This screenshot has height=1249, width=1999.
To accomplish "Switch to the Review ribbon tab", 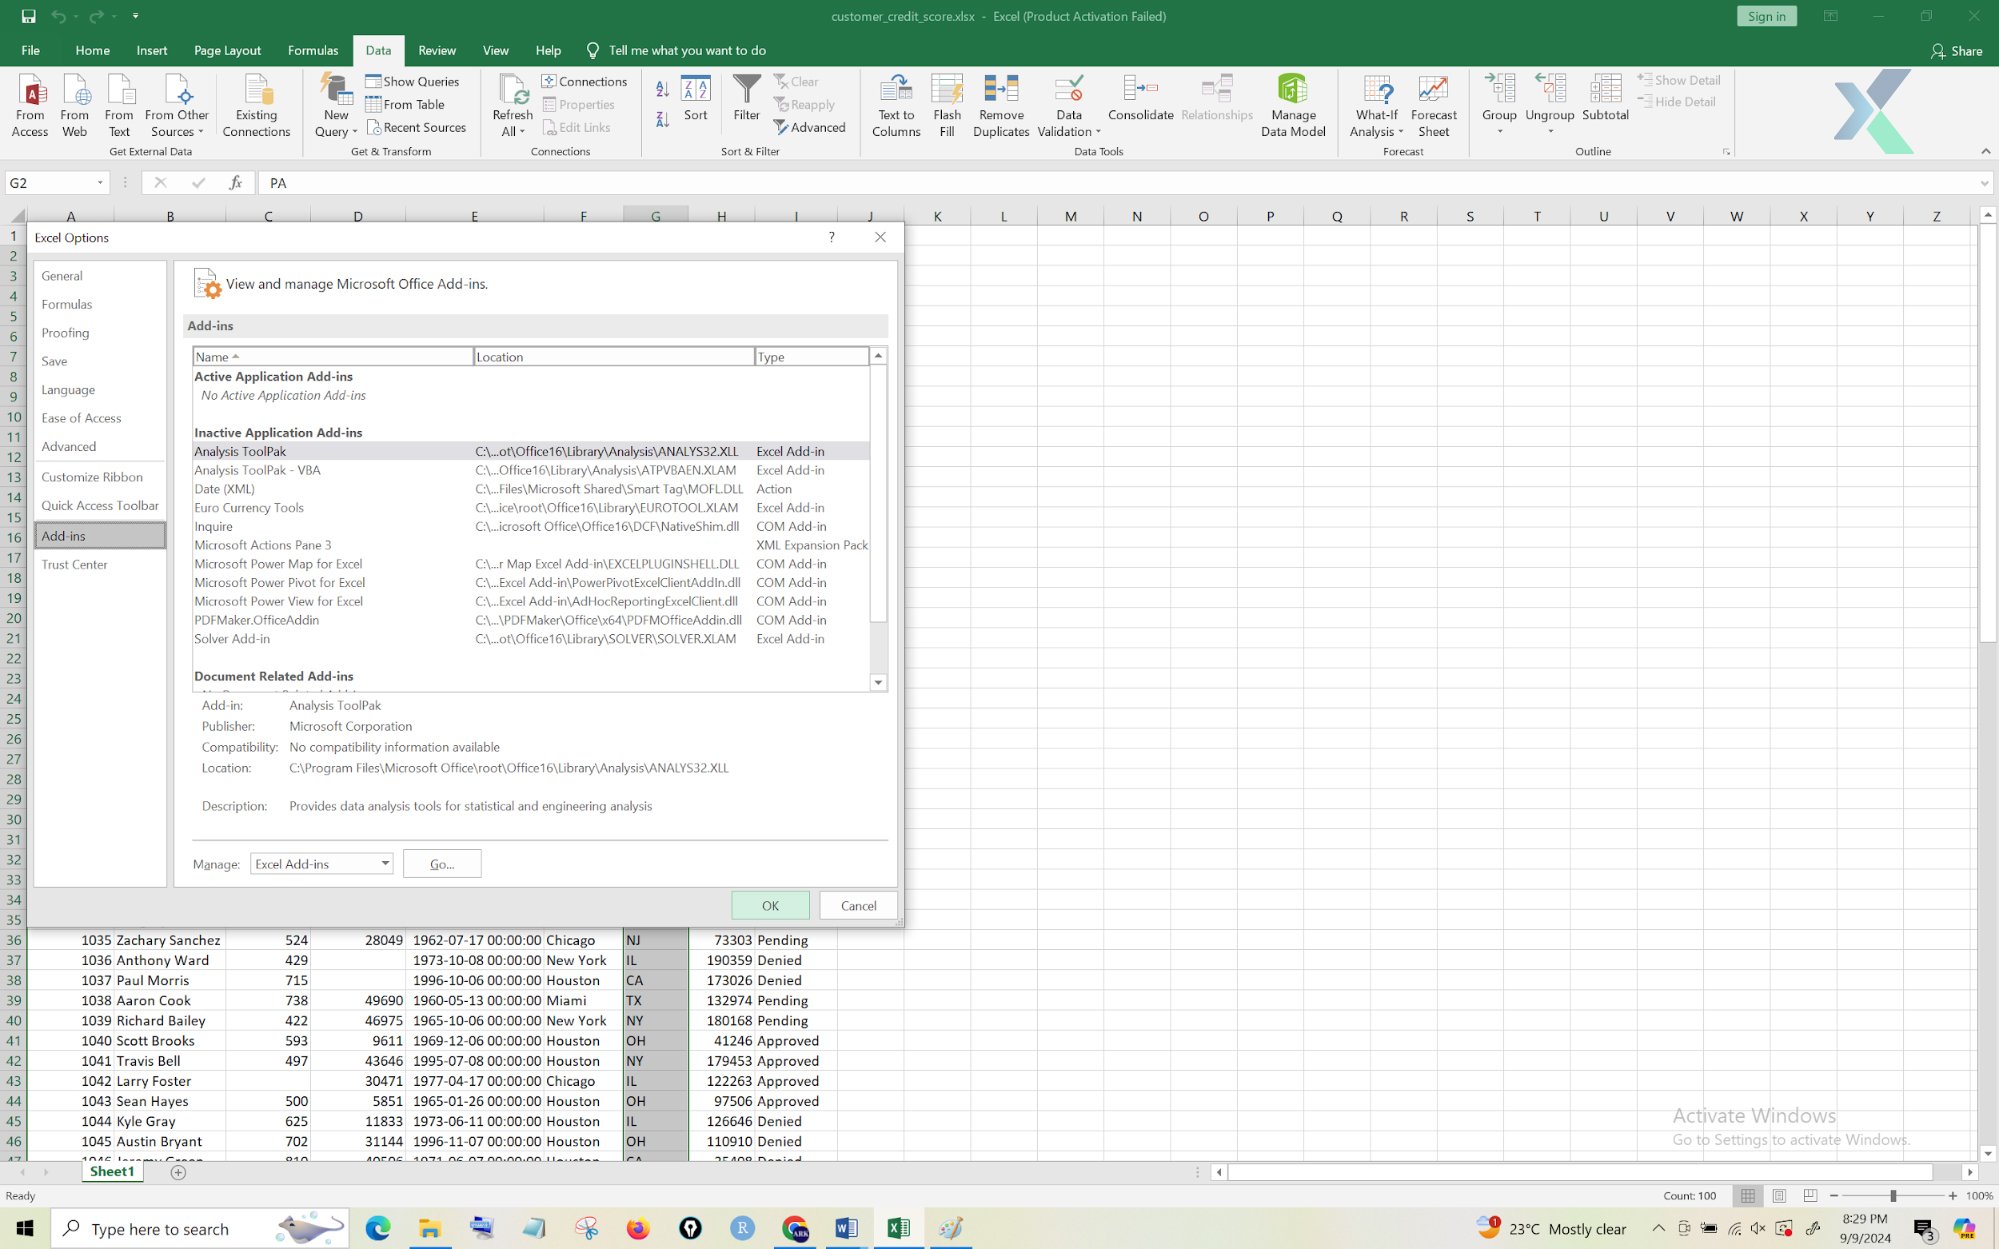I will tap(437, 50).
